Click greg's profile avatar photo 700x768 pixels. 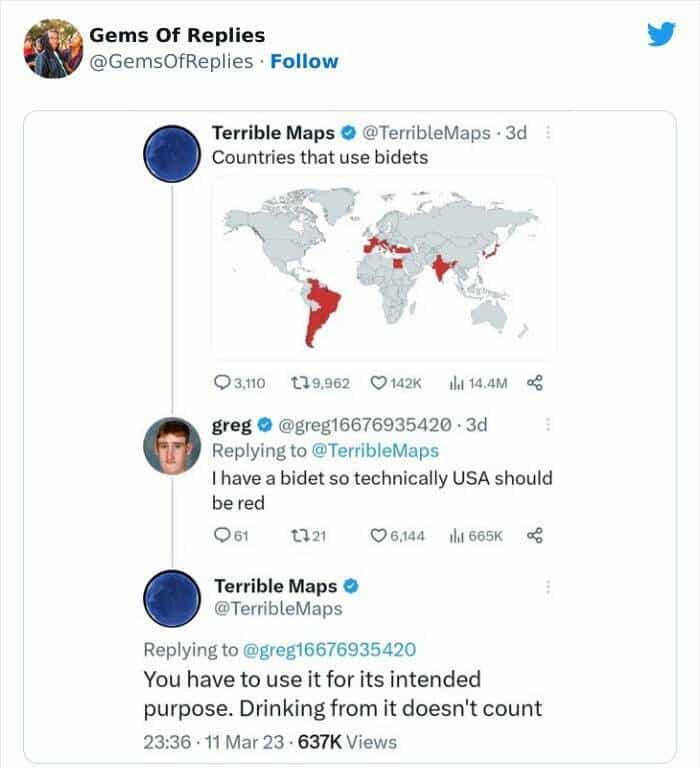pos(172,445)
